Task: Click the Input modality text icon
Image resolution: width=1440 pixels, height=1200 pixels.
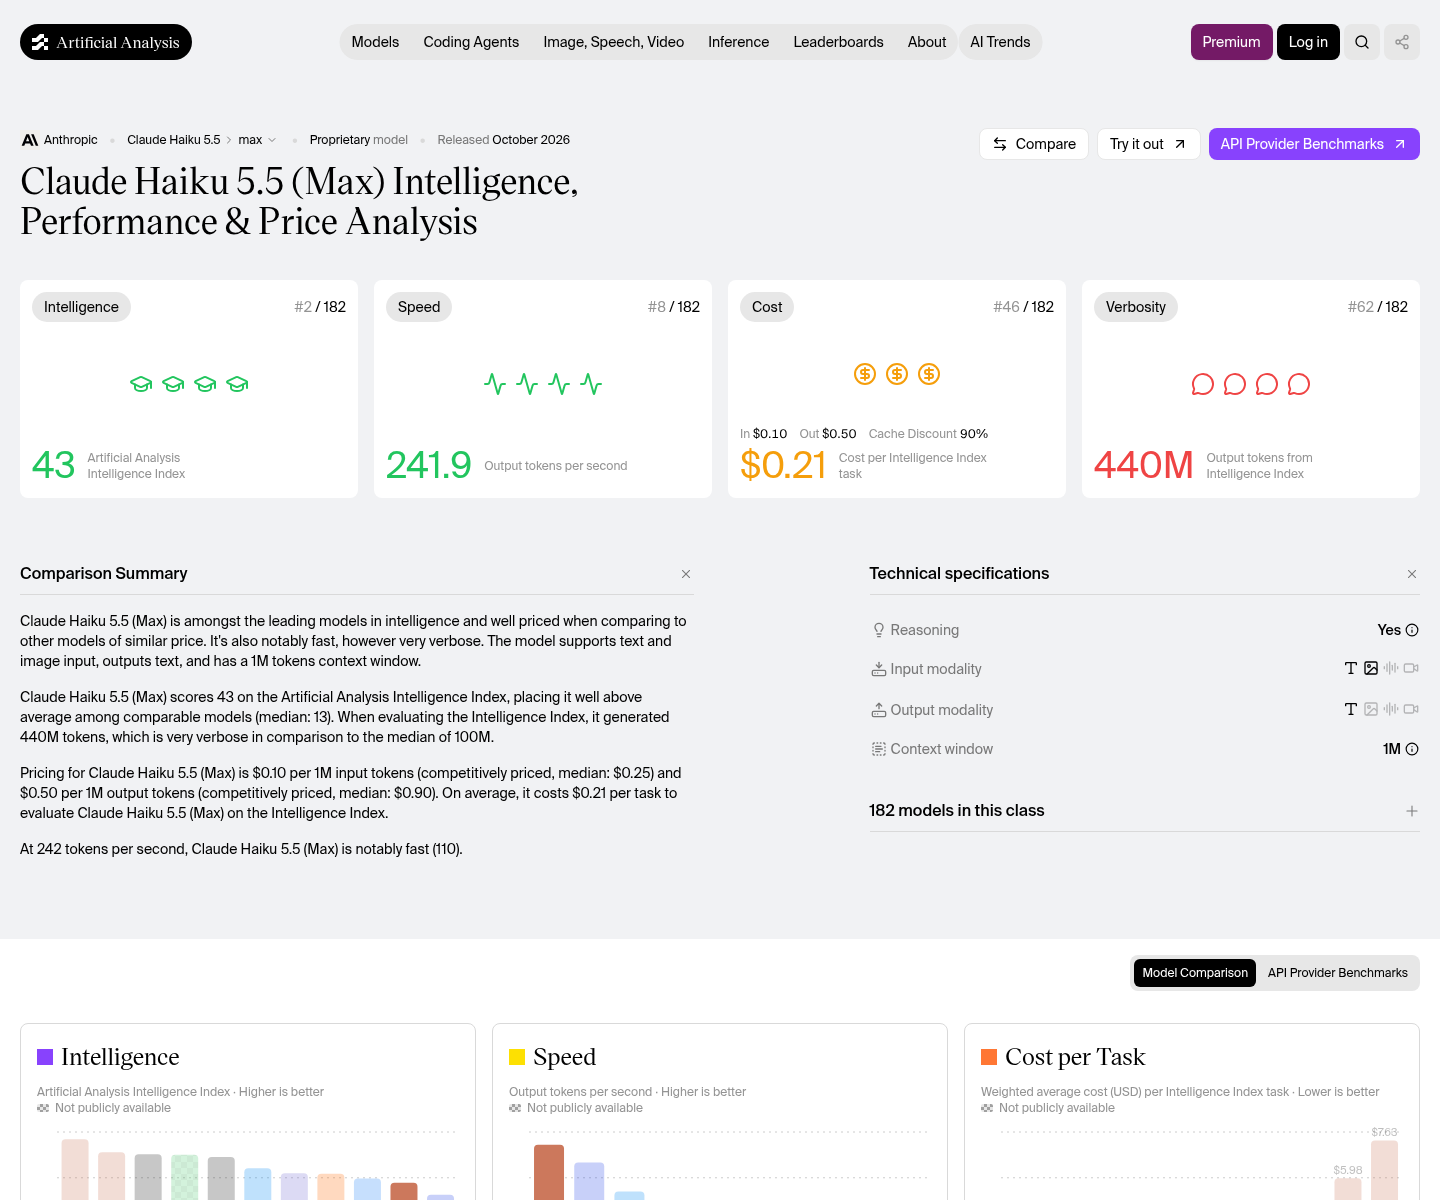Action: (x=1351, y=668)
